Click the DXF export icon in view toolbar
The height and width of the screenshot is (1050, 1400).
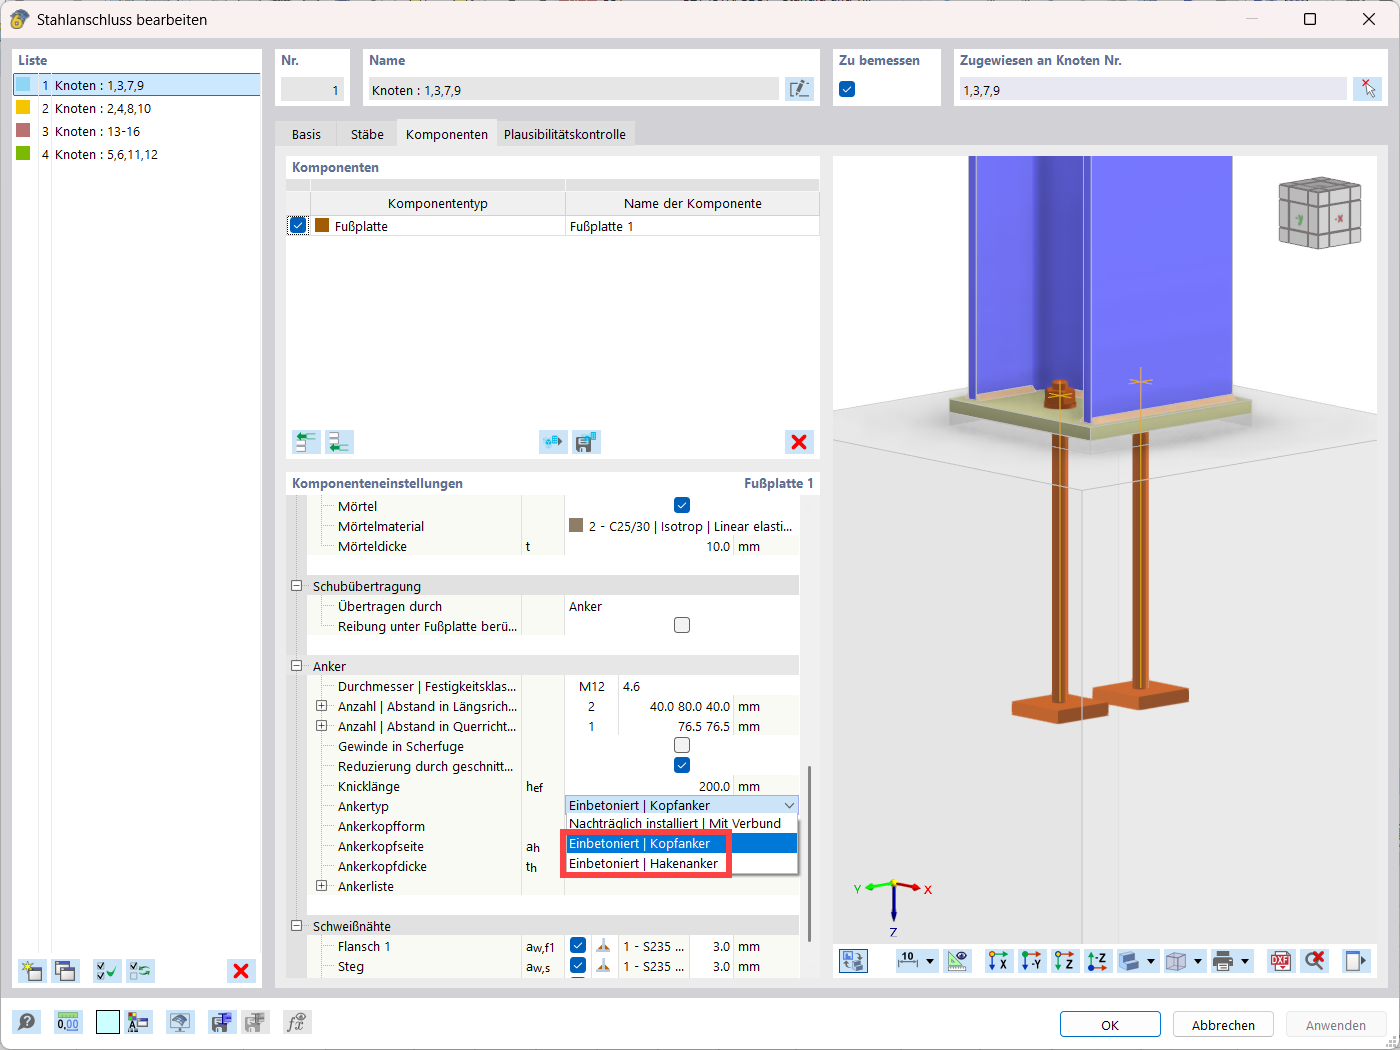point(1280,961)
